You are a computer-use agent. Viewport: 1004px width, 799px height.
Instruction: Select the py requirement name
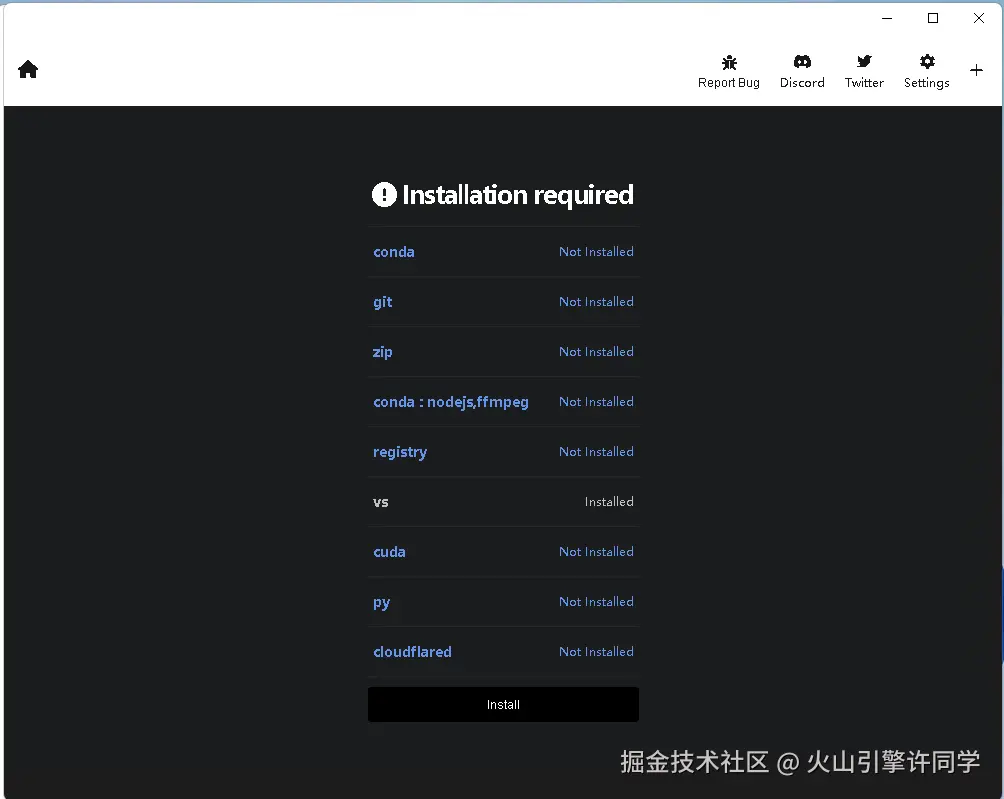382,602
